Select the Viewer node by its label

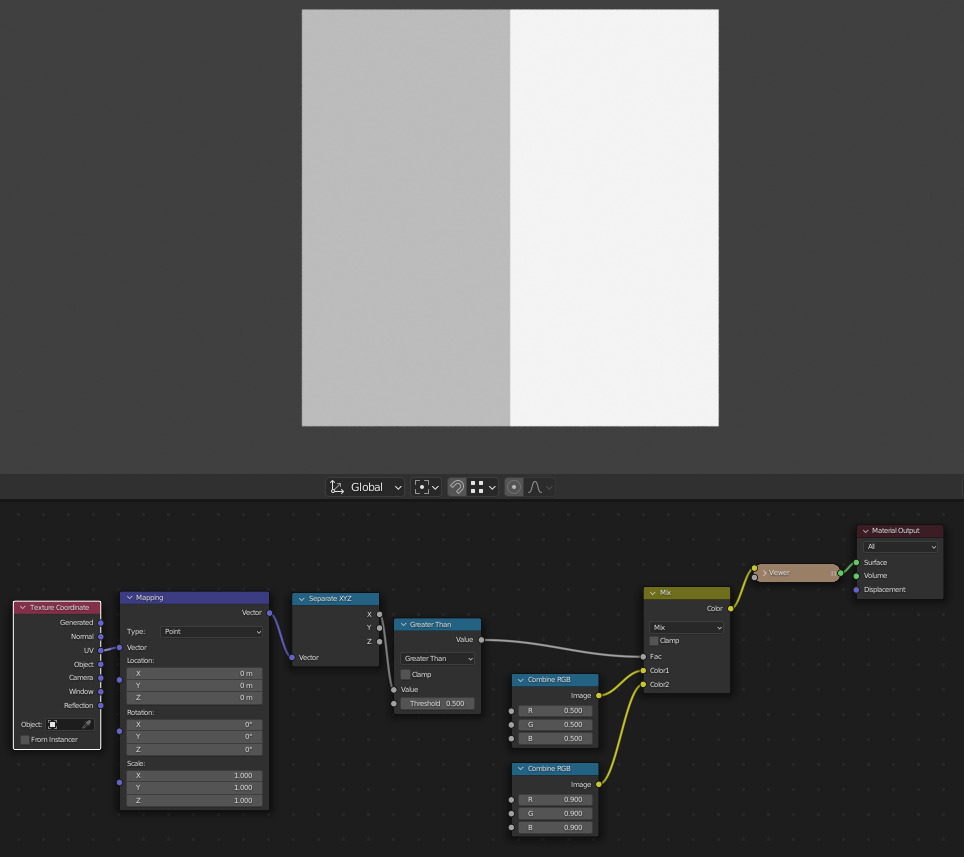[779, 573]
